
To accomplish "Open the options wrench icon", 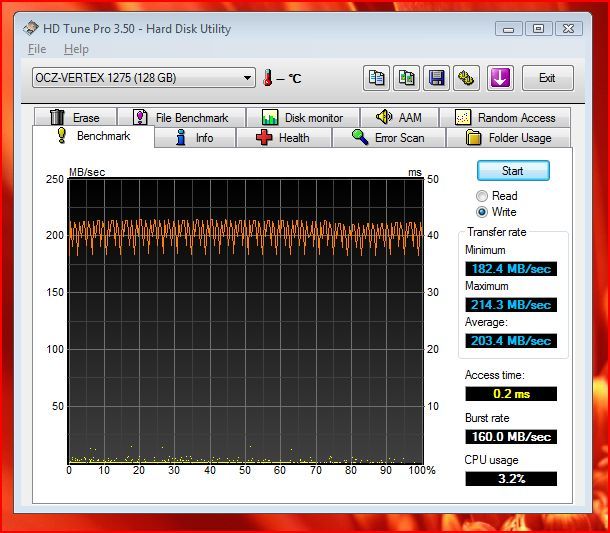I will coord(466,78).
